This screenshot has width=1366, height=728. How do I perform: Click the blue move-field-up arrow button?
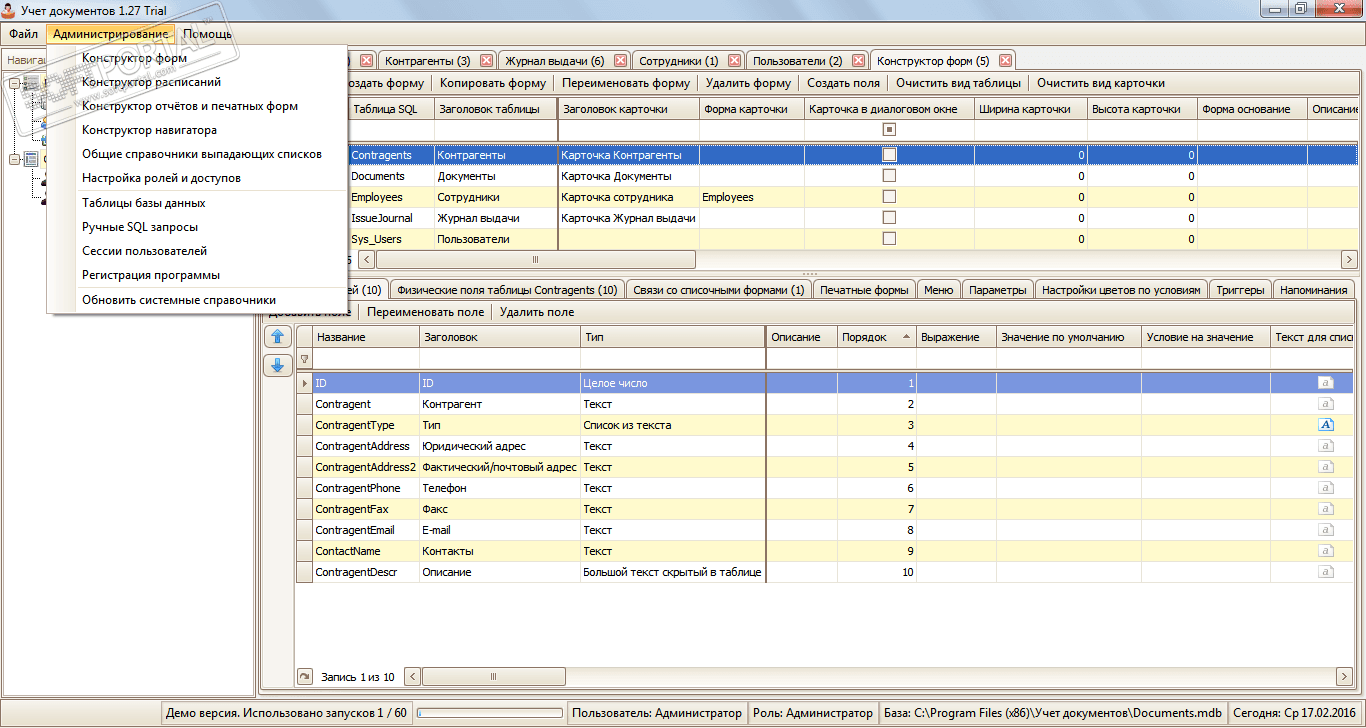[277, 337]
